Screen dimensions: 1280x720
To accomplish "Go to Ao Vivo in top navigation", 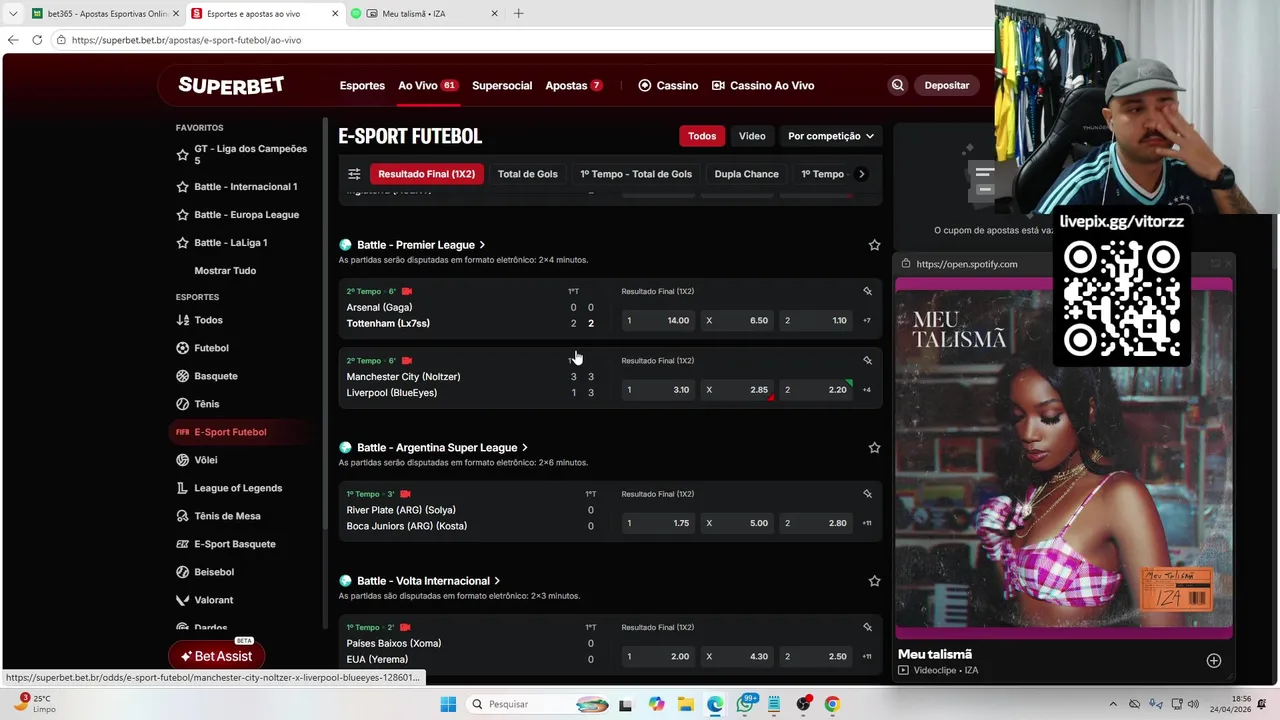I will pos(427,86).
